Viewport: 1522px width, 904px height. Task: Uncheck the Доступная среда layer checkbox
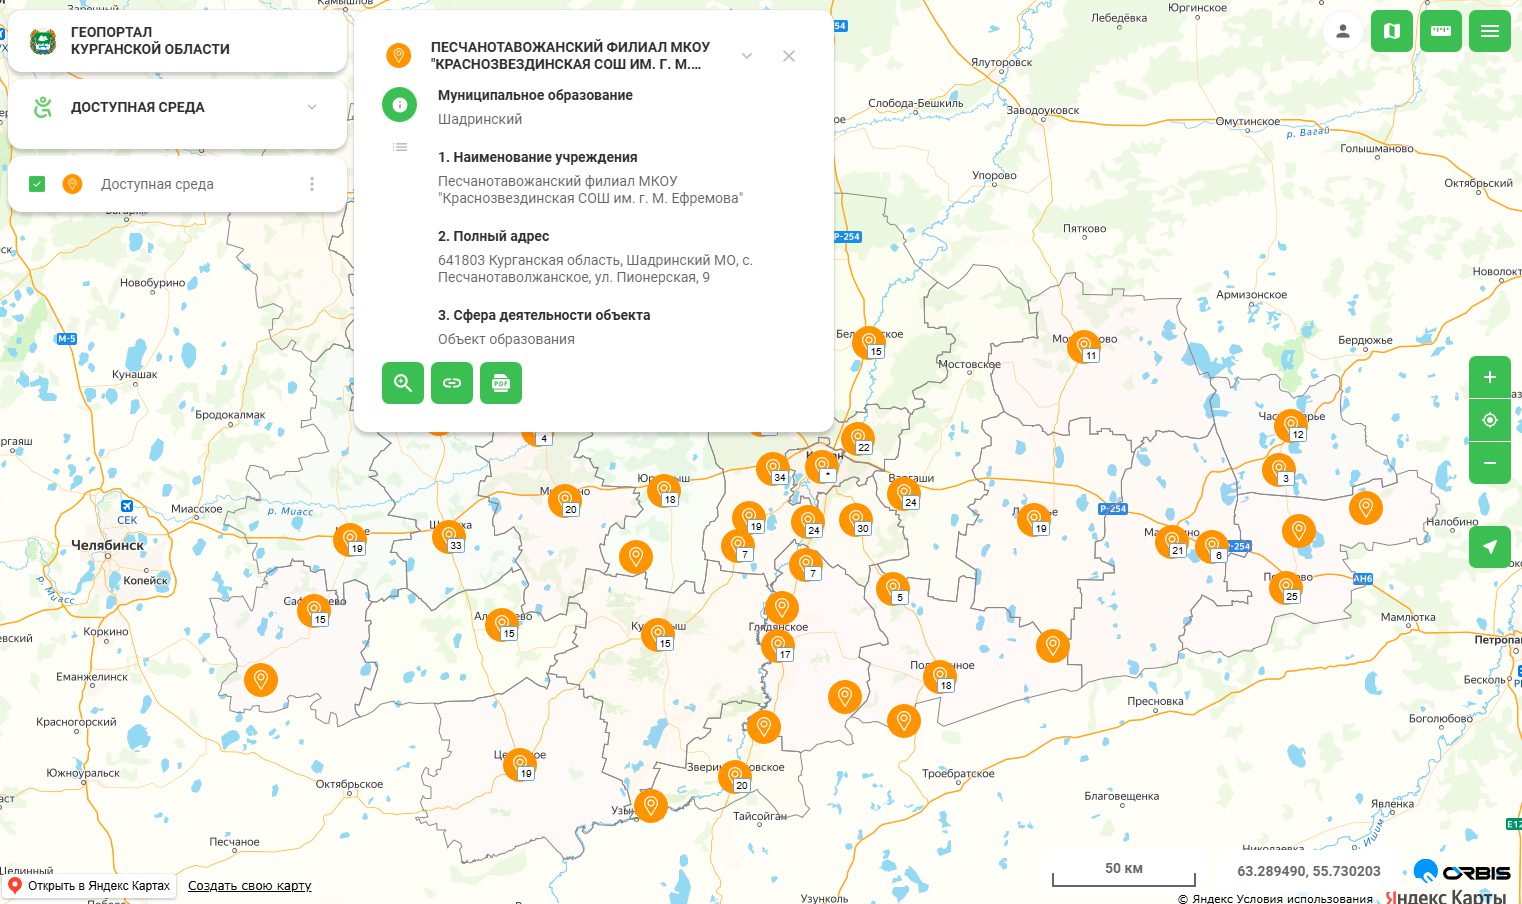37,184
